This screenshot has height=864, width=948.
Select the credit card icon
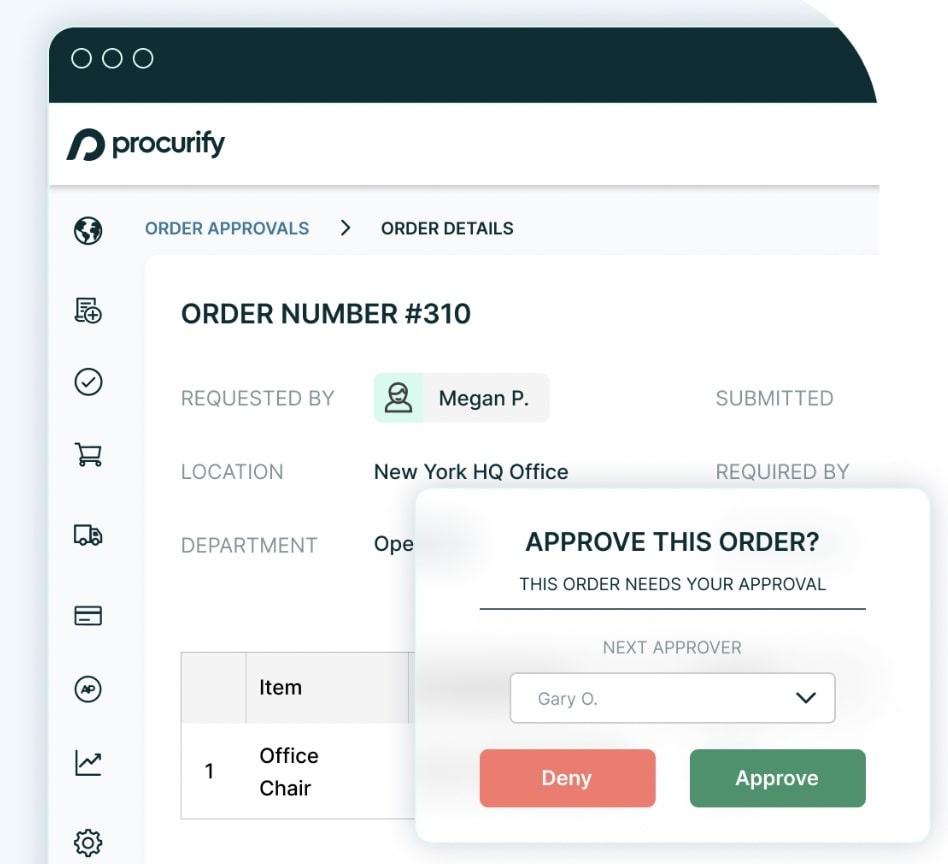[88, 615]
